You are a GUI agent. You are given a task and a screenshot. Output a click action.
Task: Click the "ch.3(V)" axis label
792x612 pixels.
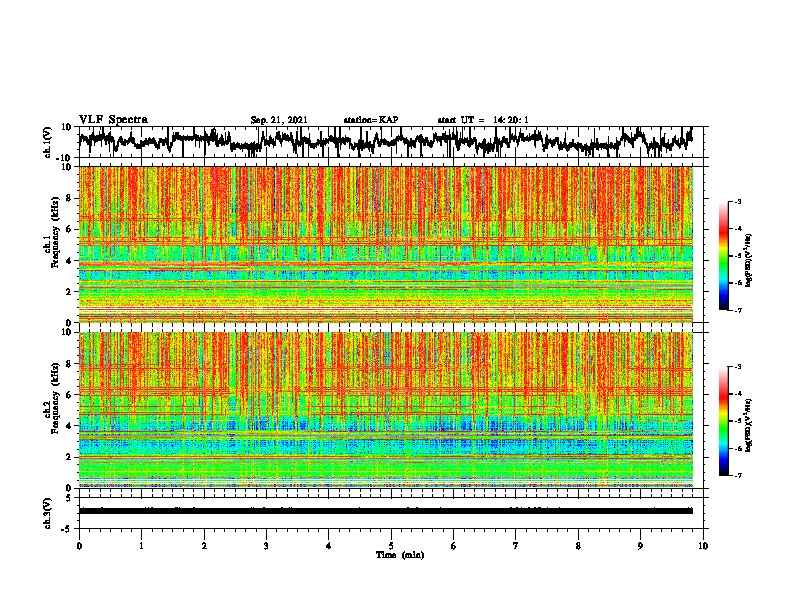[x=48, y=513]
